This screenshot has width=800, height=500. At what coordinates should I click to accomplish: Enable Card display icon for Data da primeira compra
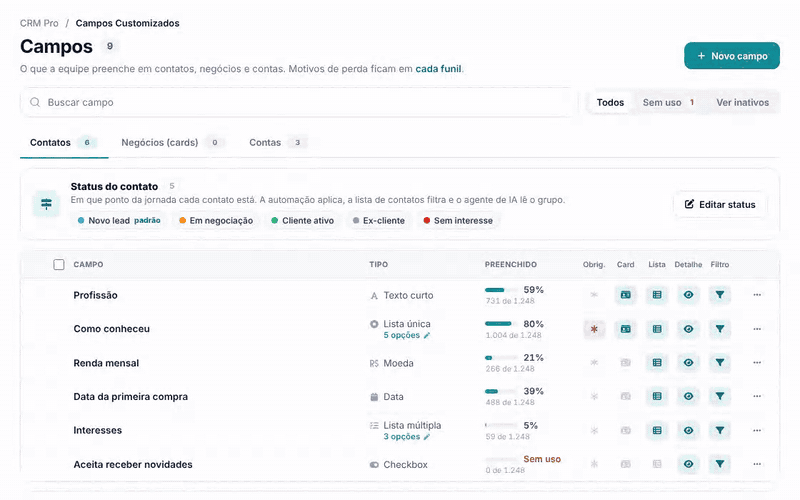point(626,396)
